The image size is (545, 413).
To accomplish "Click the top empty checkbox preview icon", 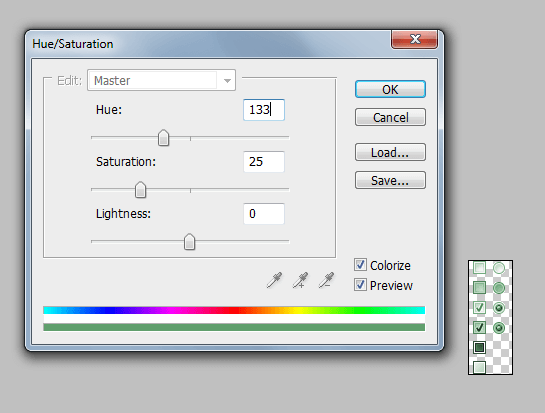I will 479,268.
